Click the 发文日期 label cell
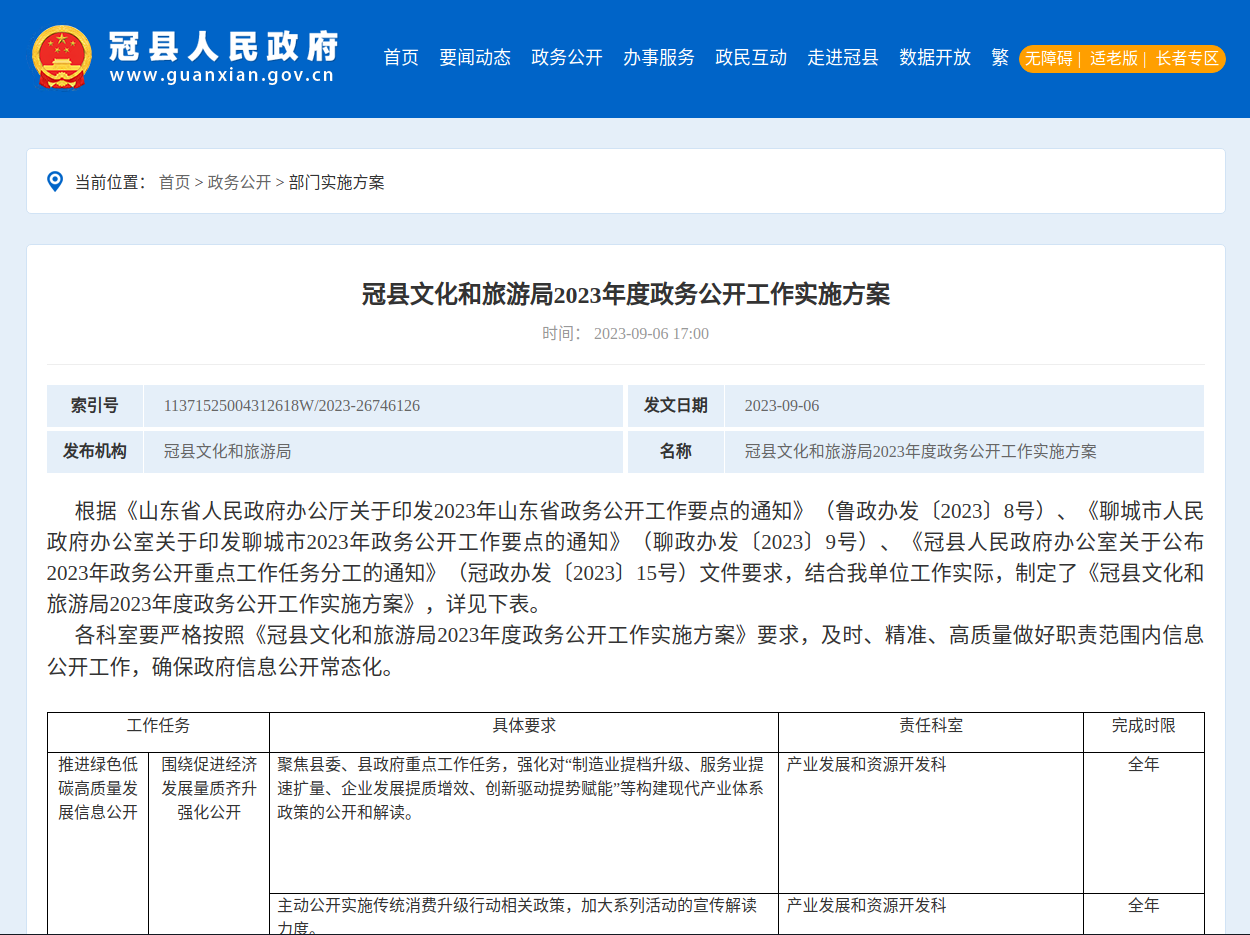Viewport: 1250px width, 935px height. click(x=676, y=406)
